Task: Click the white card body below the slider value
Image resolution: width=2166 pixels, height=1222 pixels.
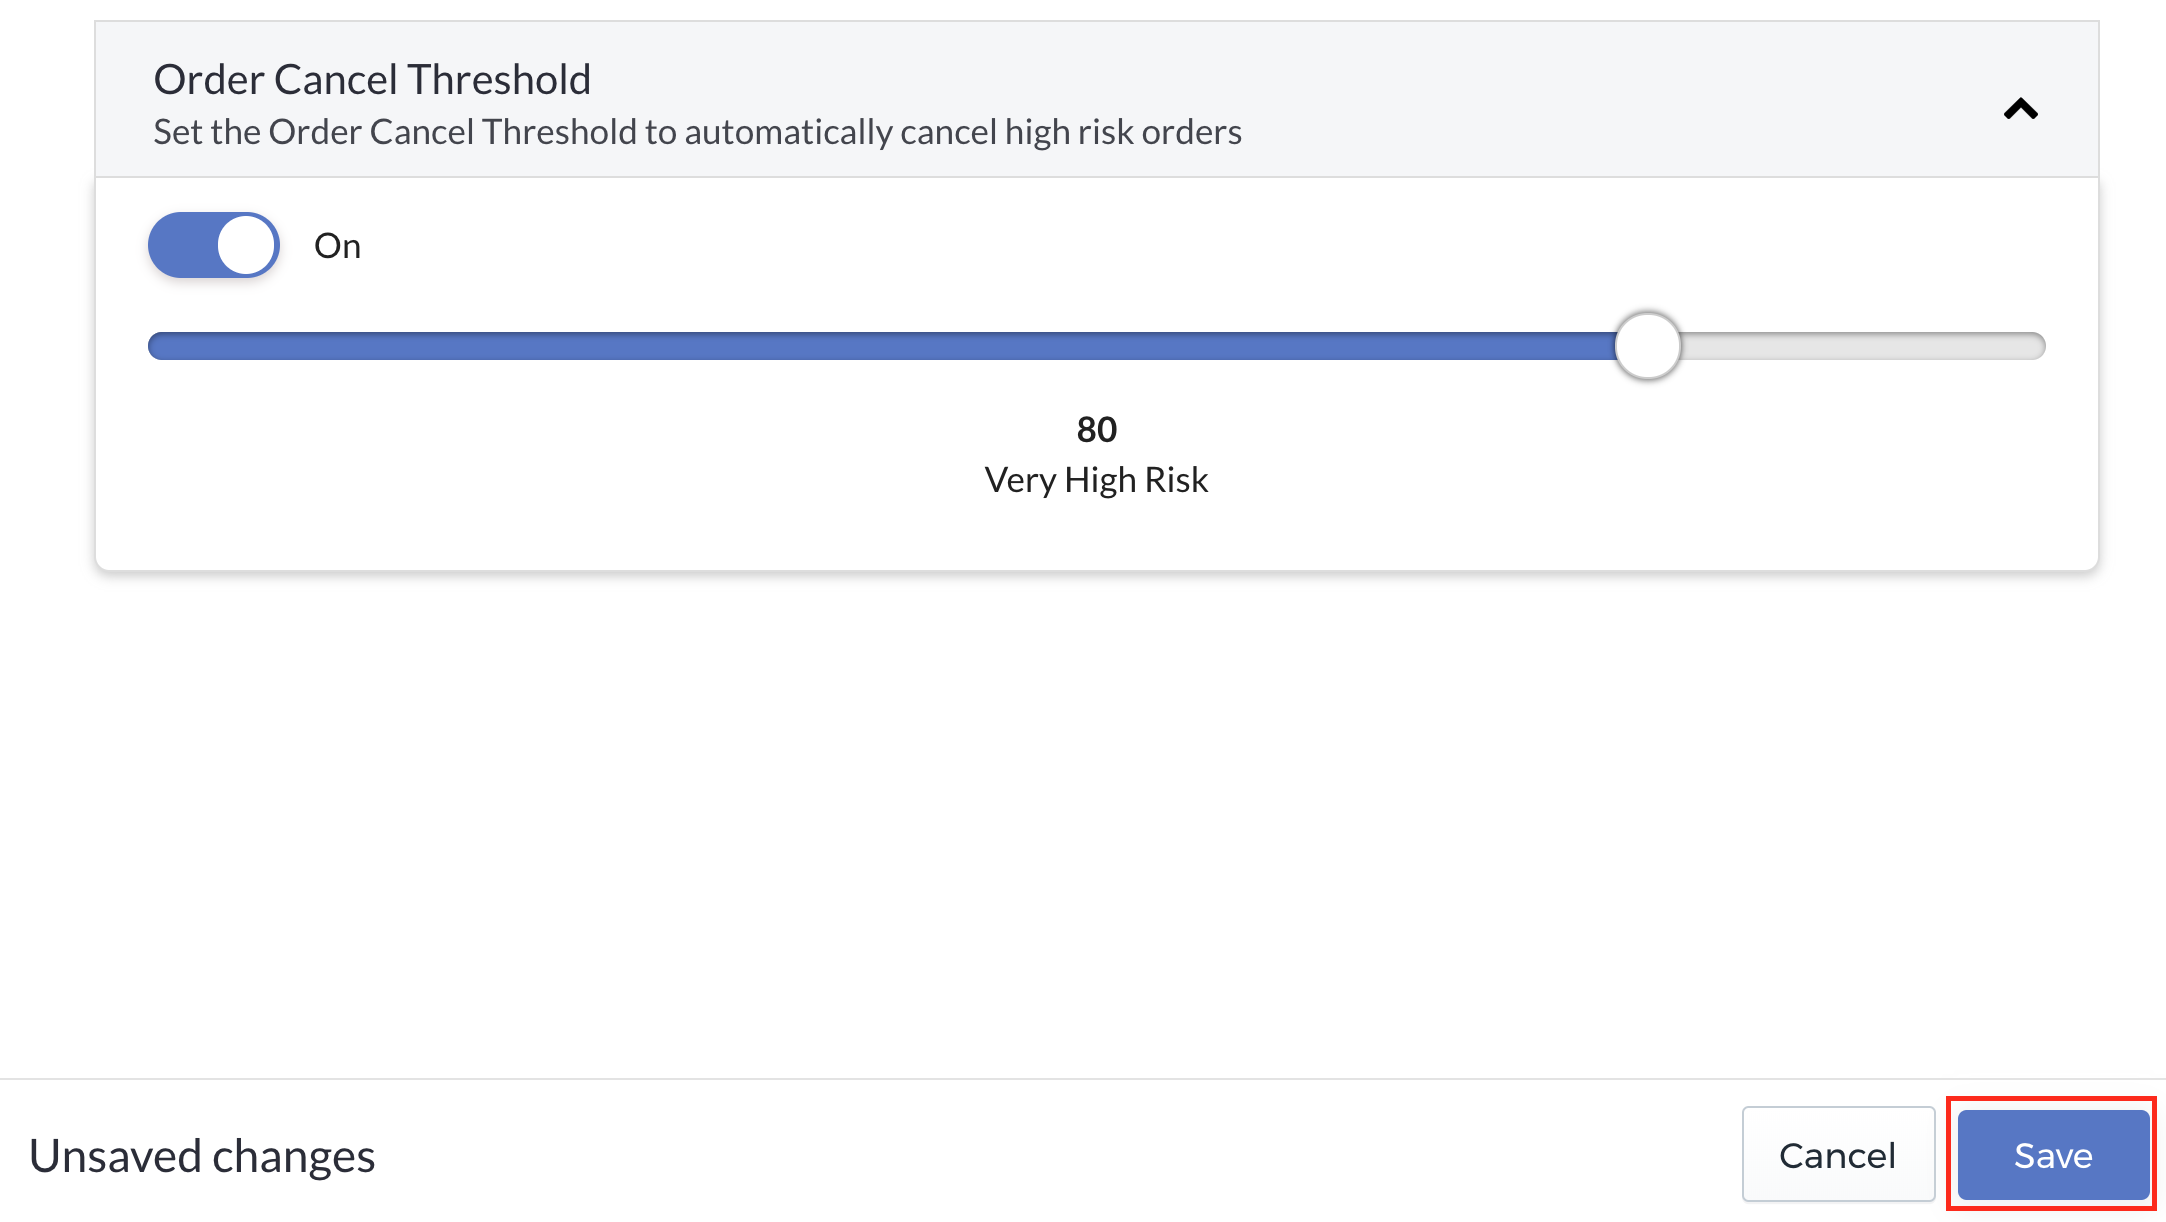Action: [1097, 535]
